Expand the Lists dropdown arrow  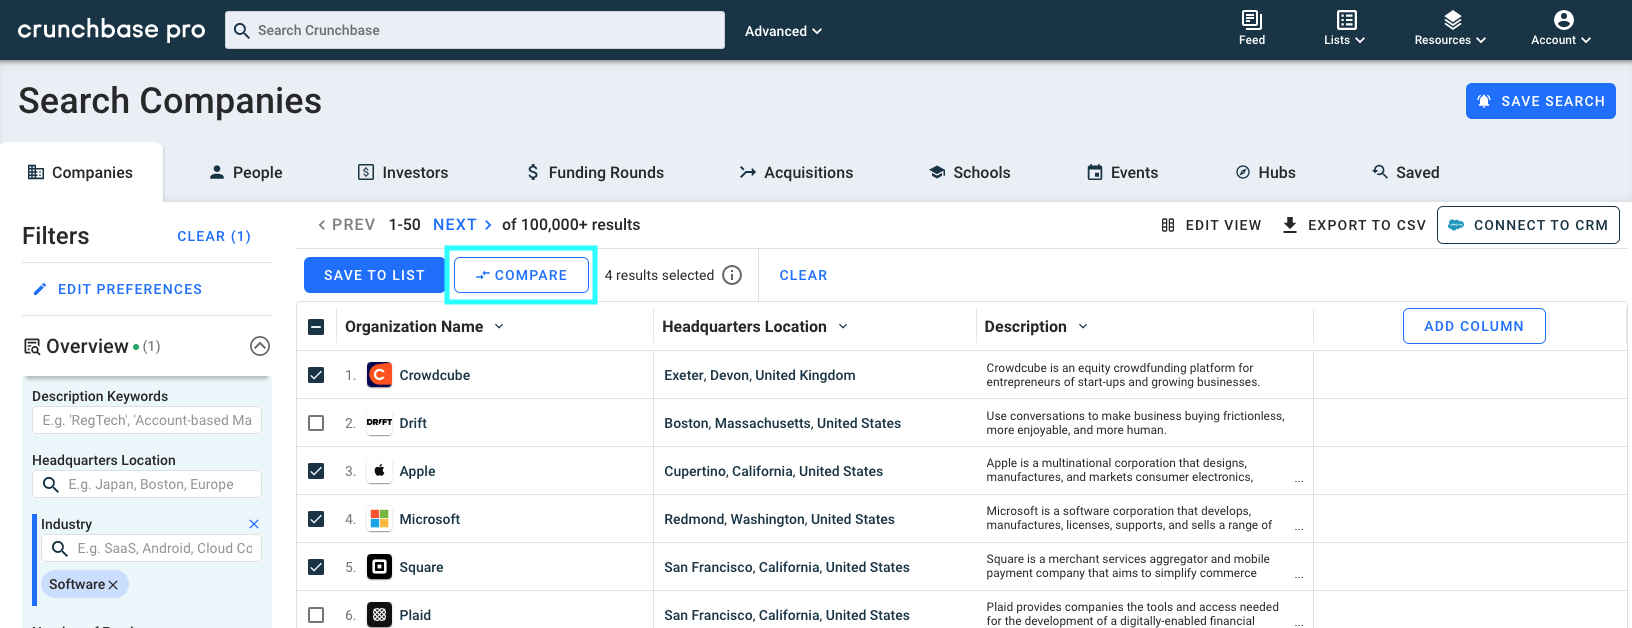click(x=1360, y=41)
